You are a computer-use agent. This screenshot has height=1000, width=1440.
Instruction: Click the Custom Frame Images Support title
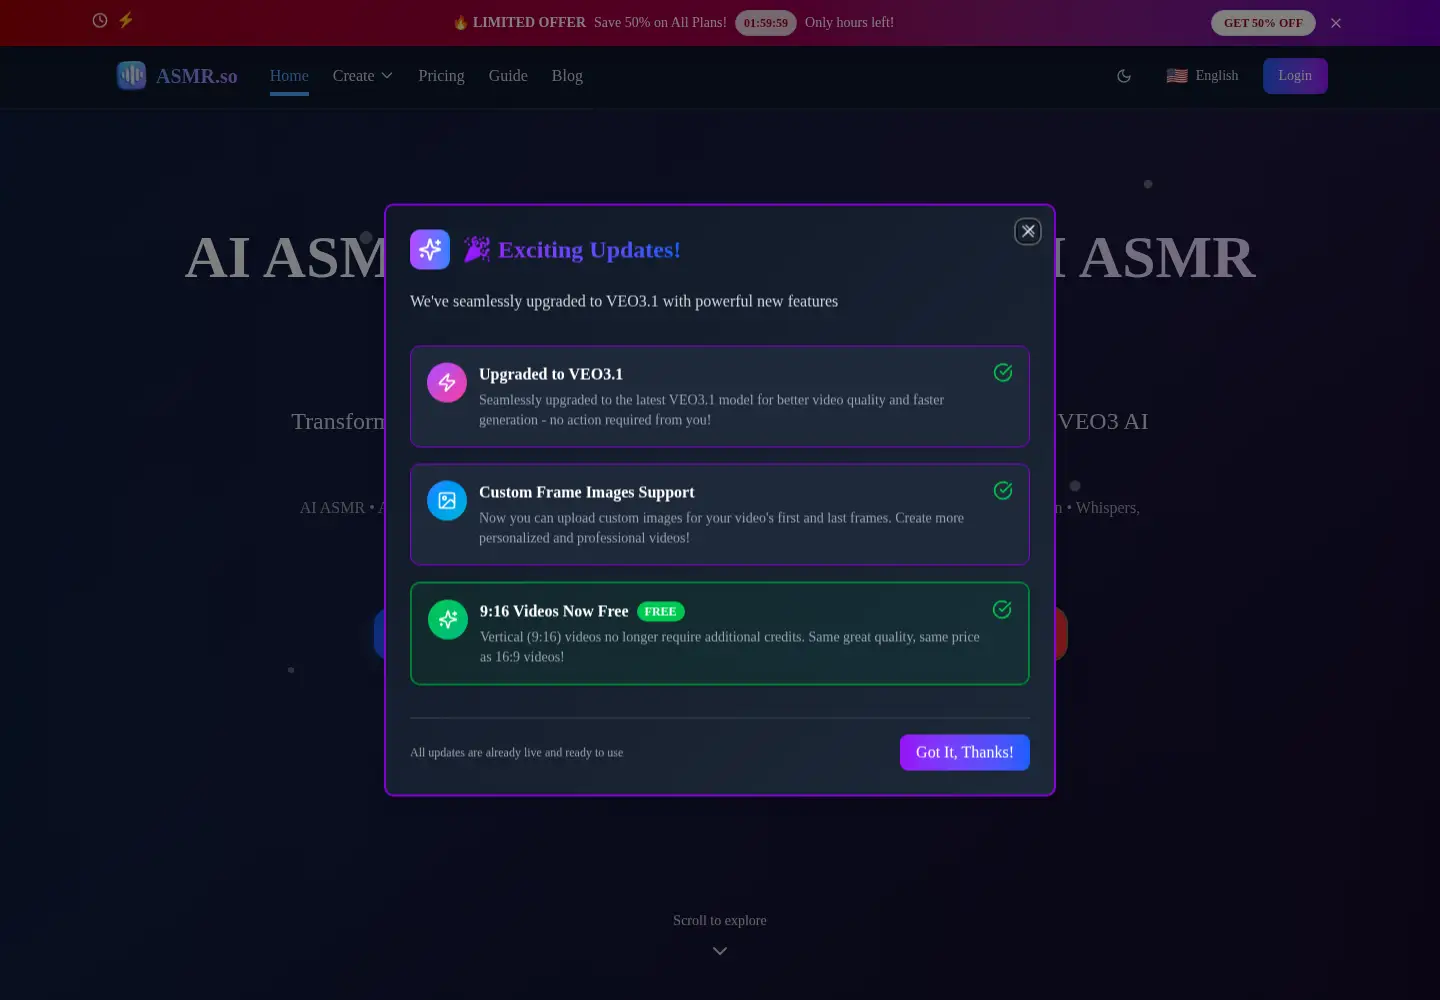click(x=587, y=492)
